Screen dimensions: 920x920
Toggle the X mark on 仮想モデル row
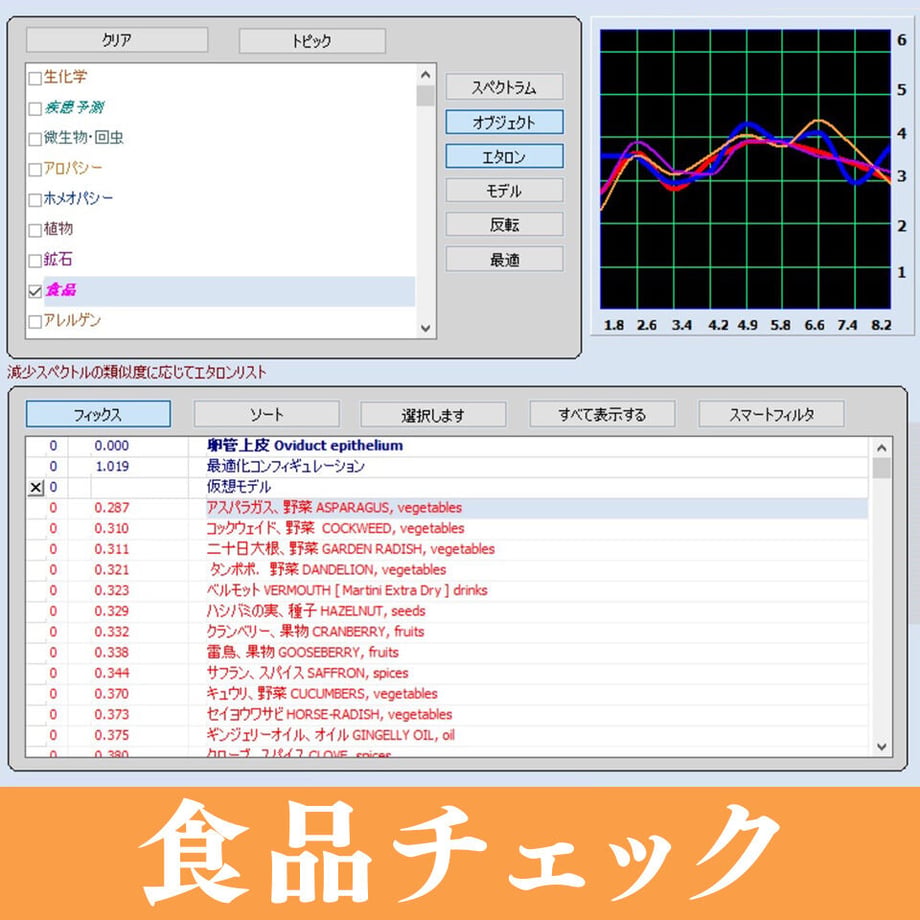click(x=36, y=487)
